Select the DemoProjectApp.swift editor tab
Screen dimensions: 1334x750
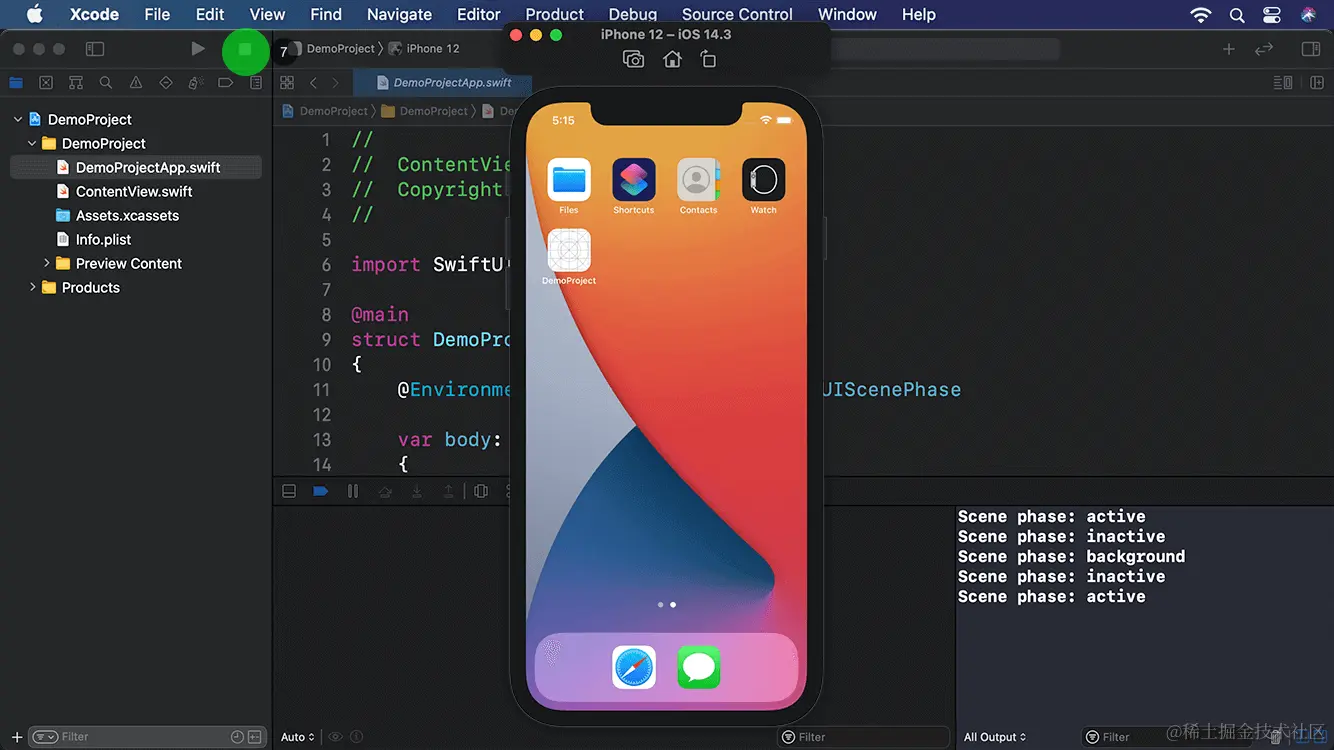tap(441, 83)
